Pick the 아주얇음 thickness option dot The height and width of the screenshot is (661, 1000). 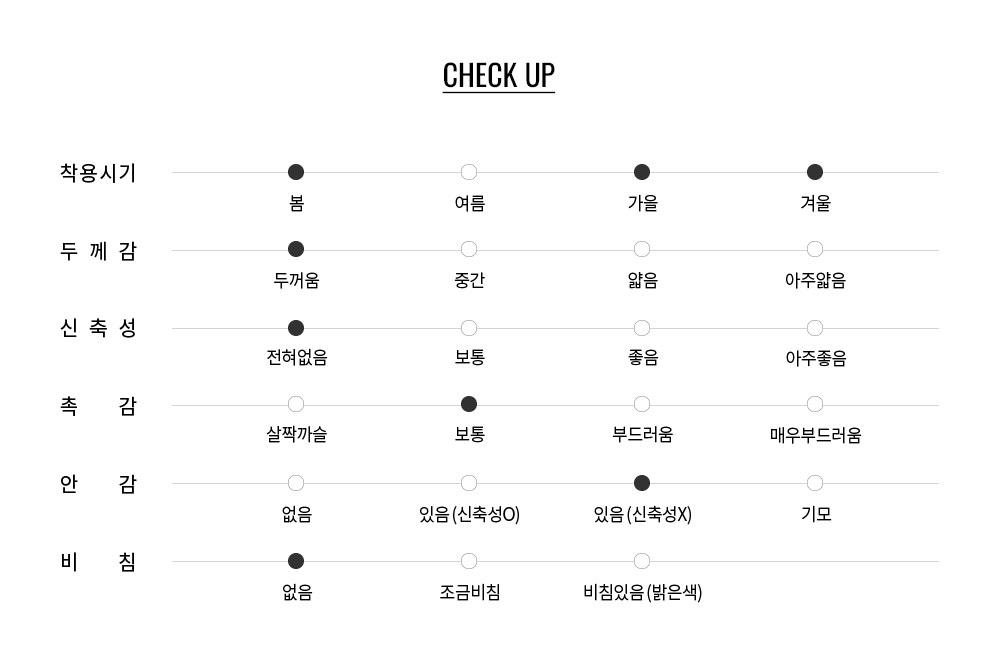(815, 249)
